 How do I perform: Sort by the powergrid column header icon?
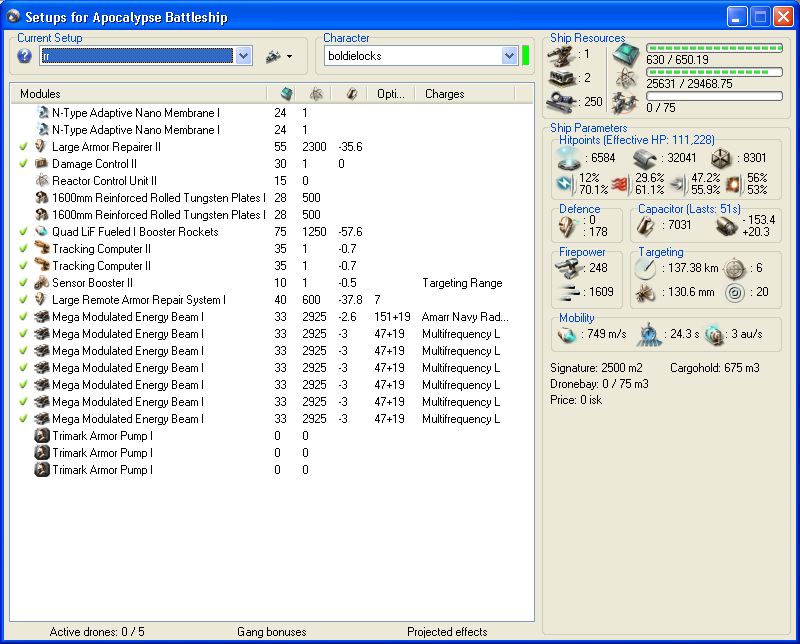click(315, 94)
